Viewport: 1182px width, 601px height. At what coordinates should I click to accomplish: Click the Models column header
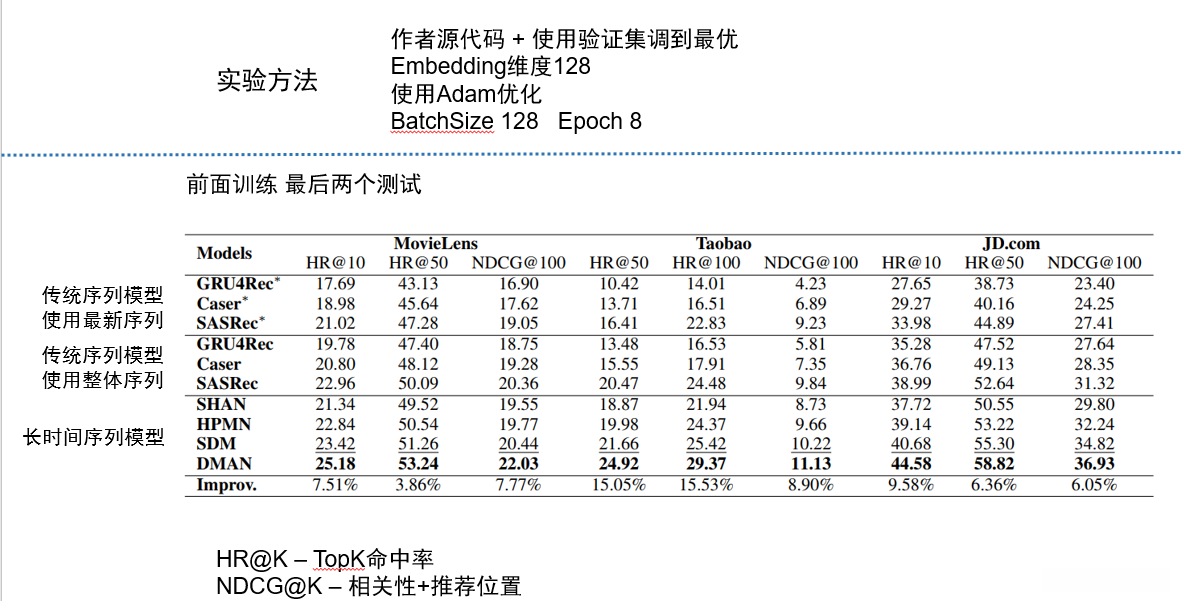[224, 253]
